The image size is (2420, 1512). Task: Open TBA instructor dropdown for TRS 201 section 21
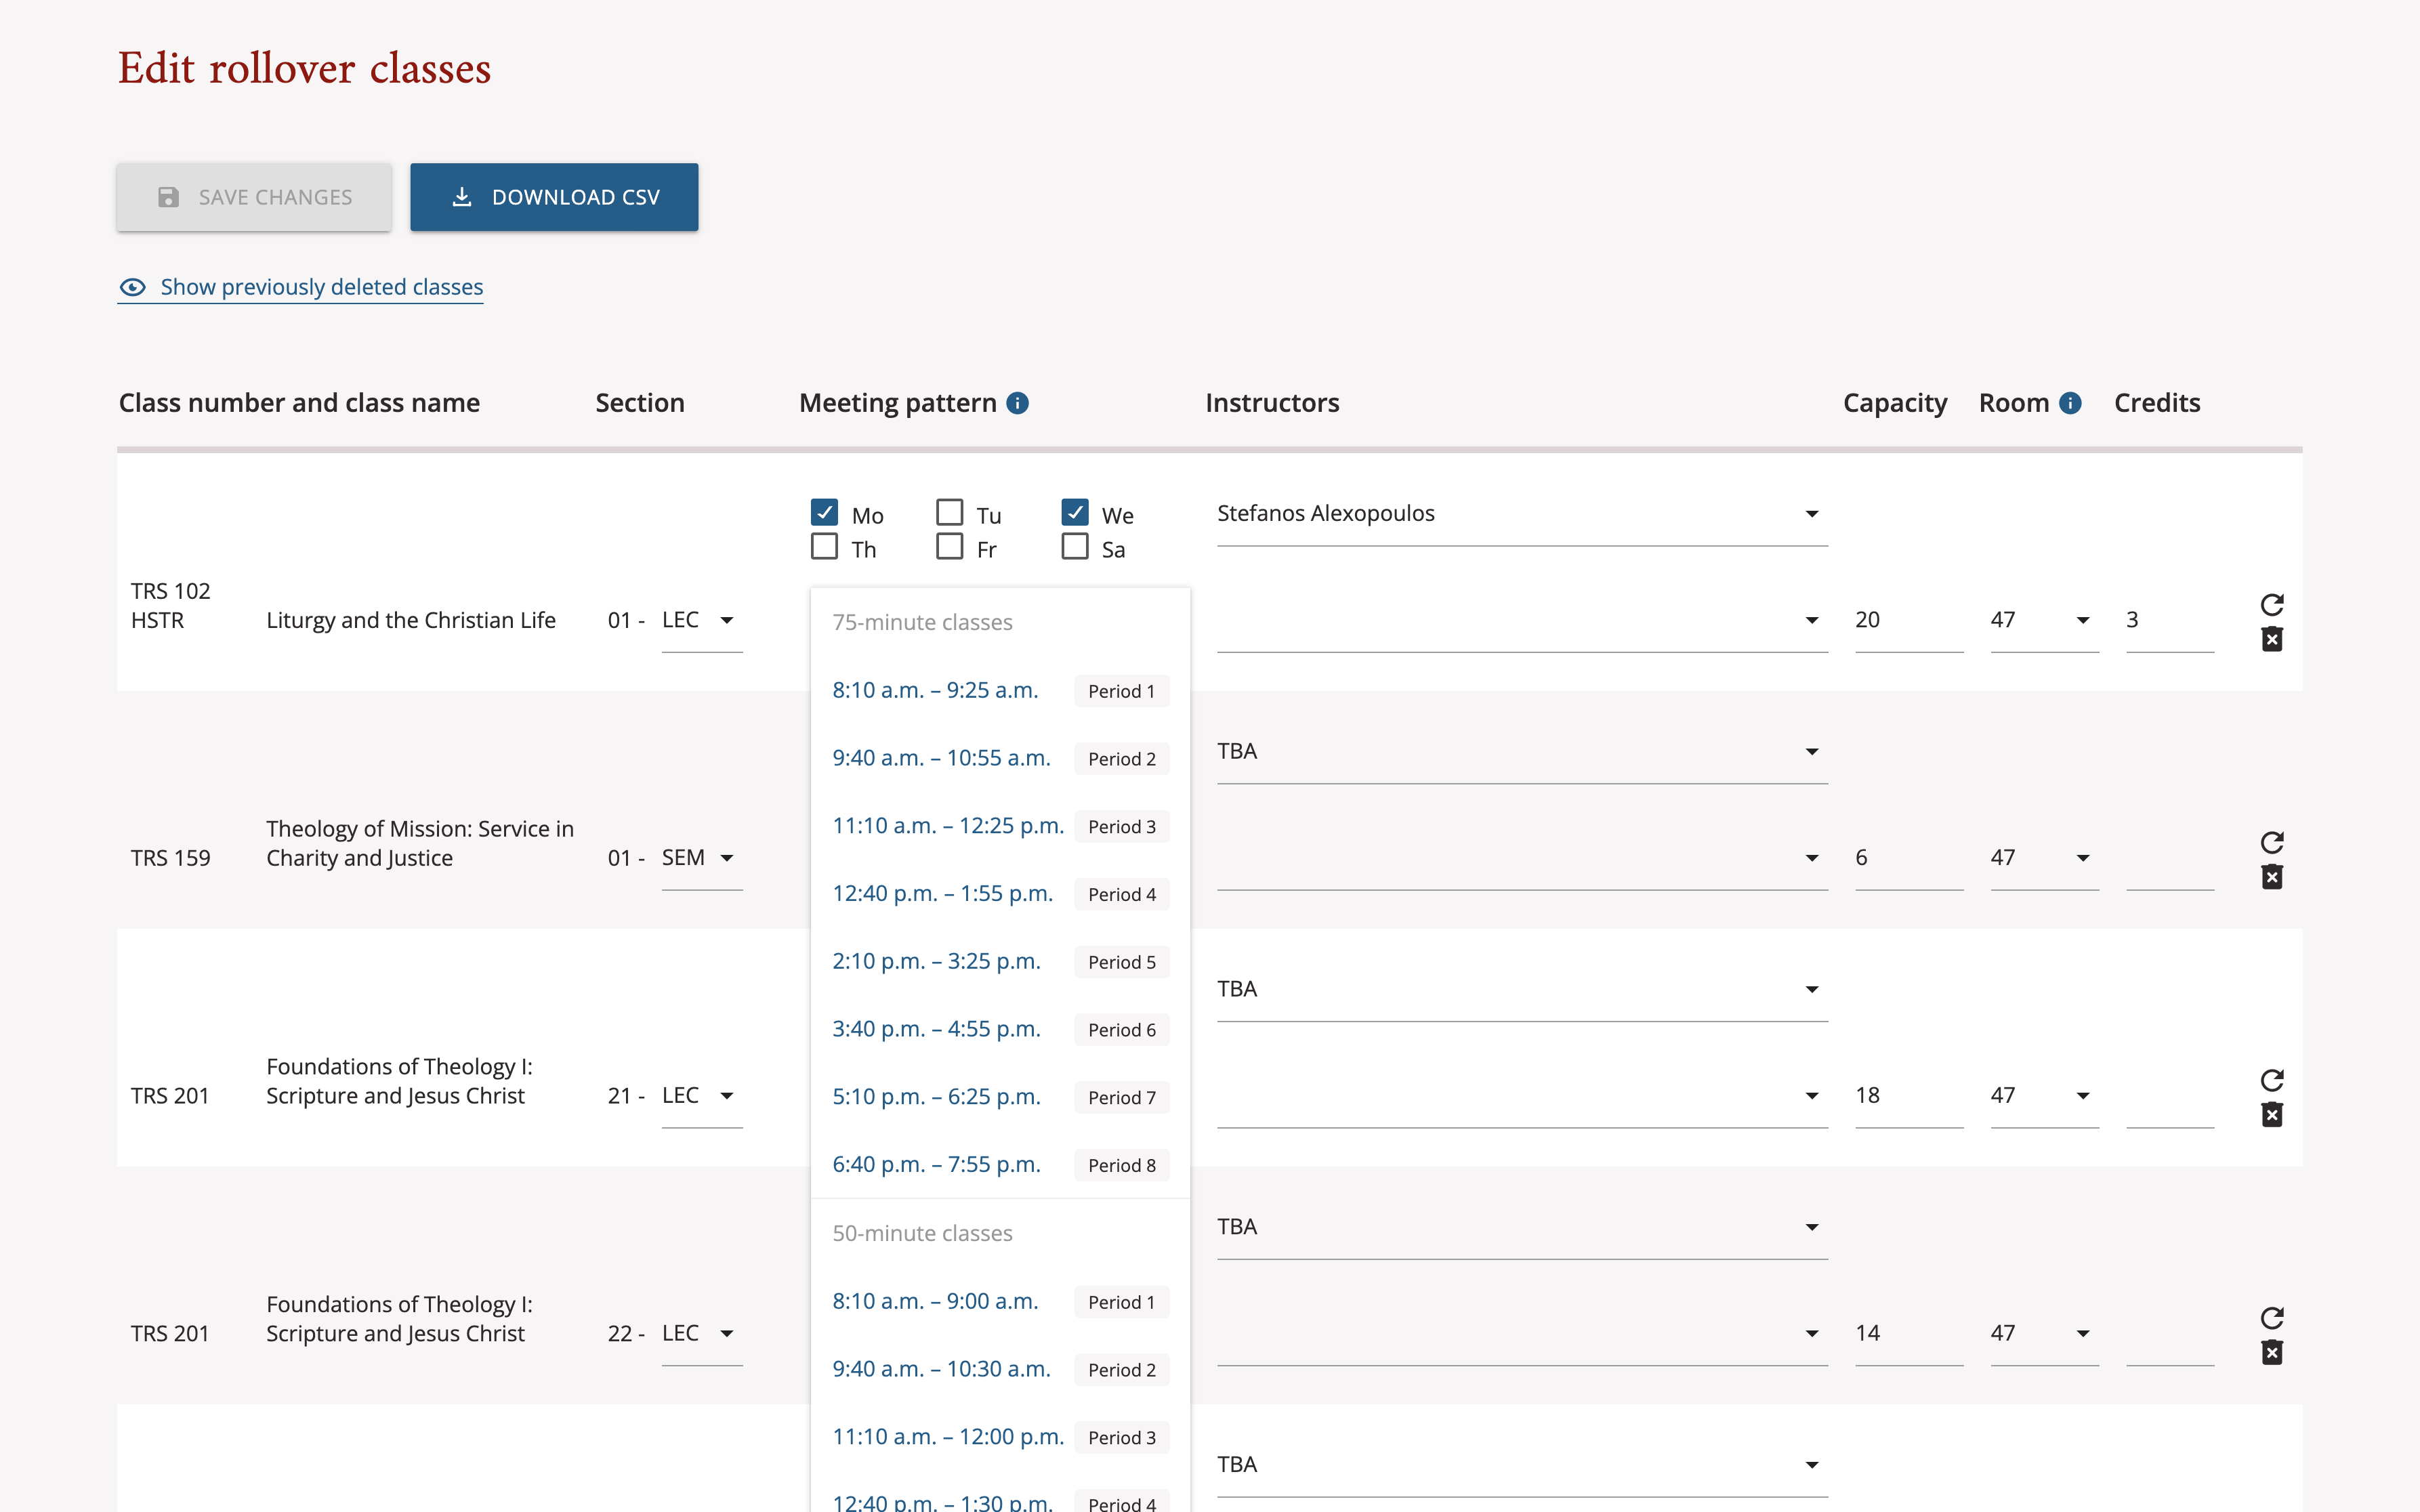click(x=1522, y=990)
